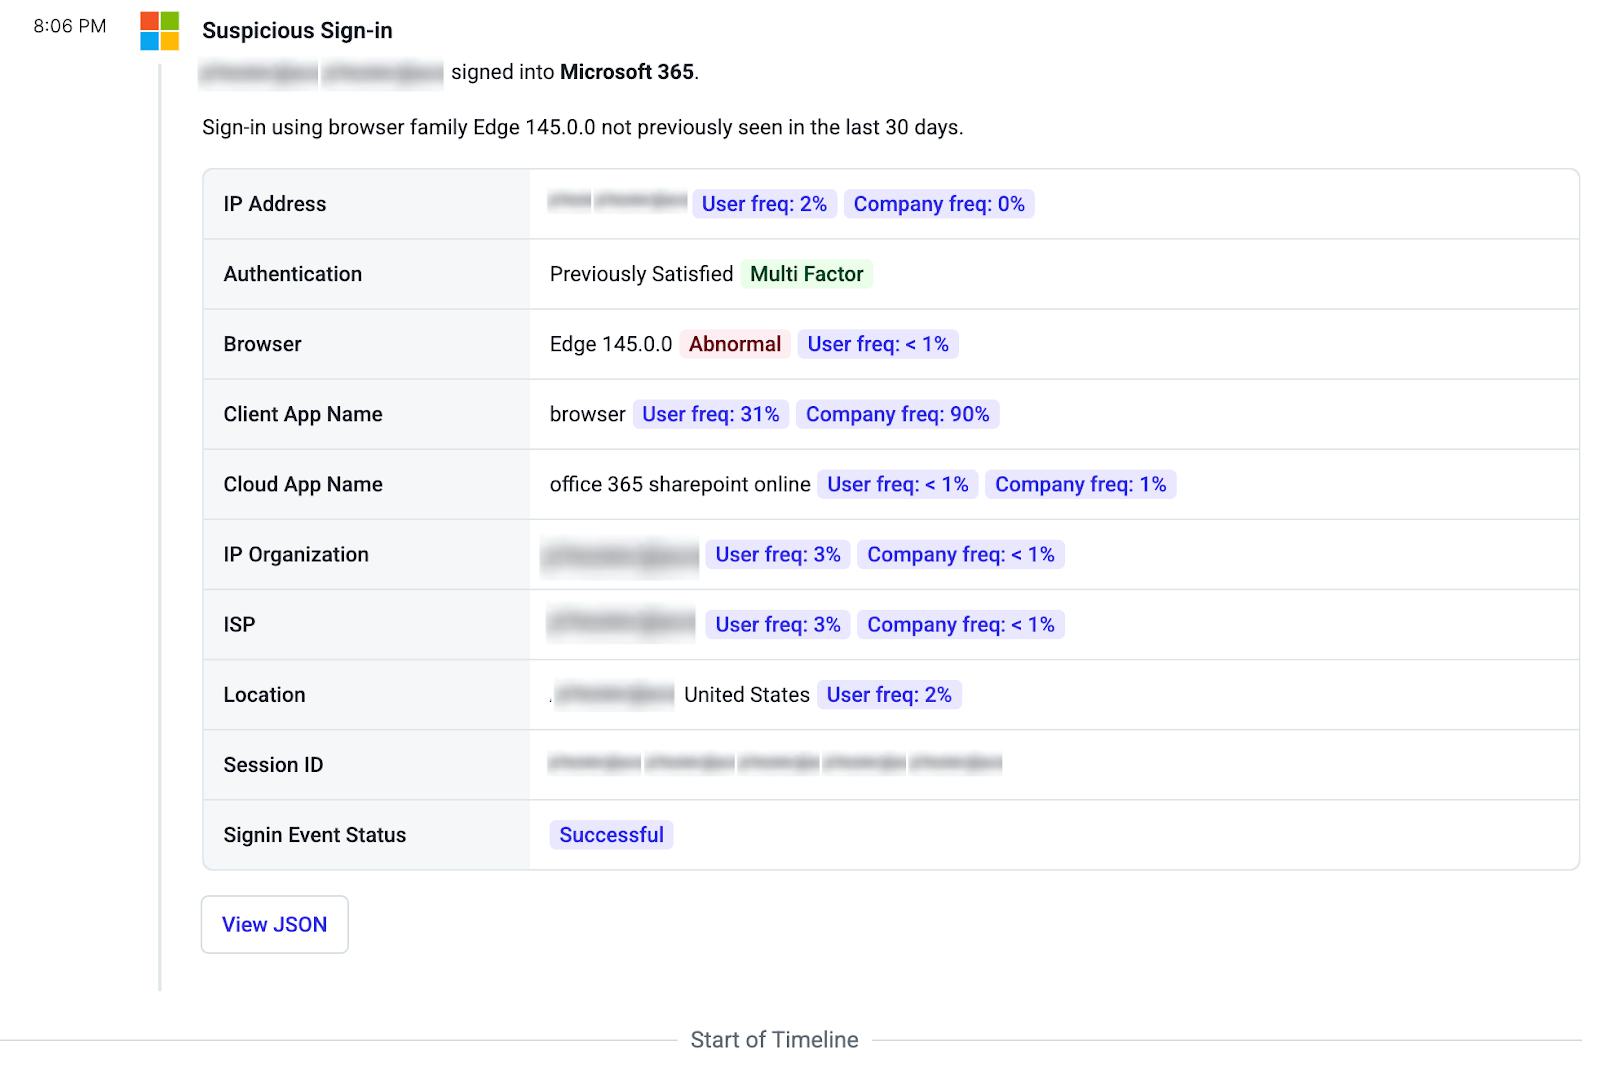Click the ISP User freq: 3% badge

tap(778, 624)
